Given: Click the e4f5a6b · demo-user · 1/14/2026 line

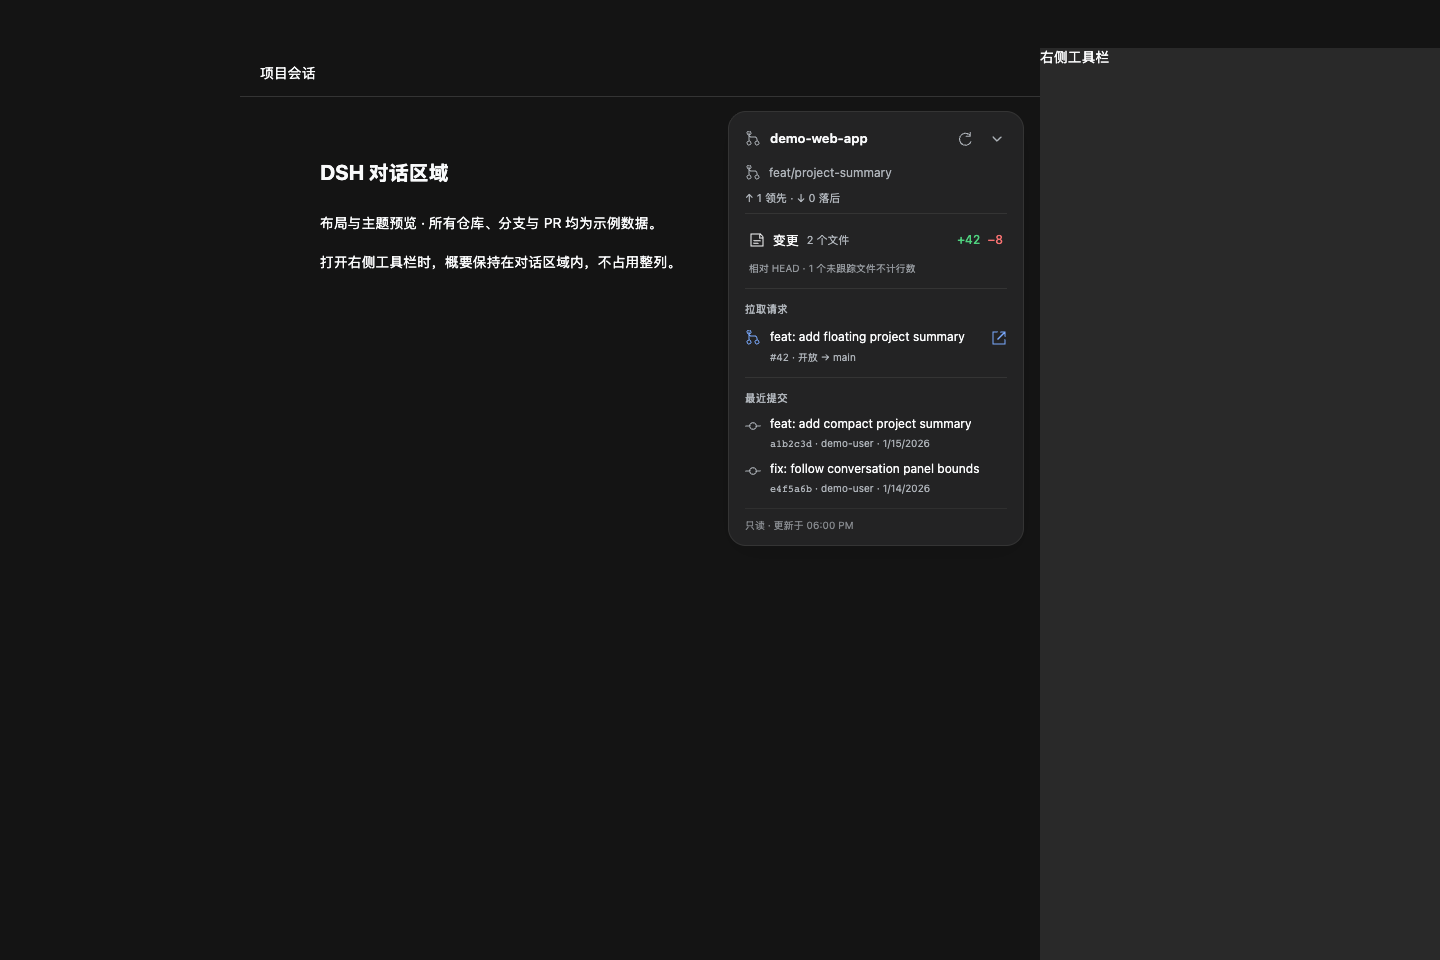Looking at the screenshot, I should pos(850,488).
